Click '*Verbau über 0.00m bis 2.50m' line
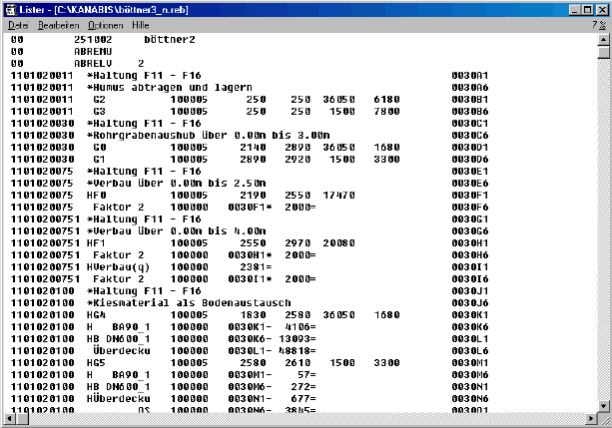Viewport: 612px width, 428px height. pyautogui.click(x=176, y=183)
